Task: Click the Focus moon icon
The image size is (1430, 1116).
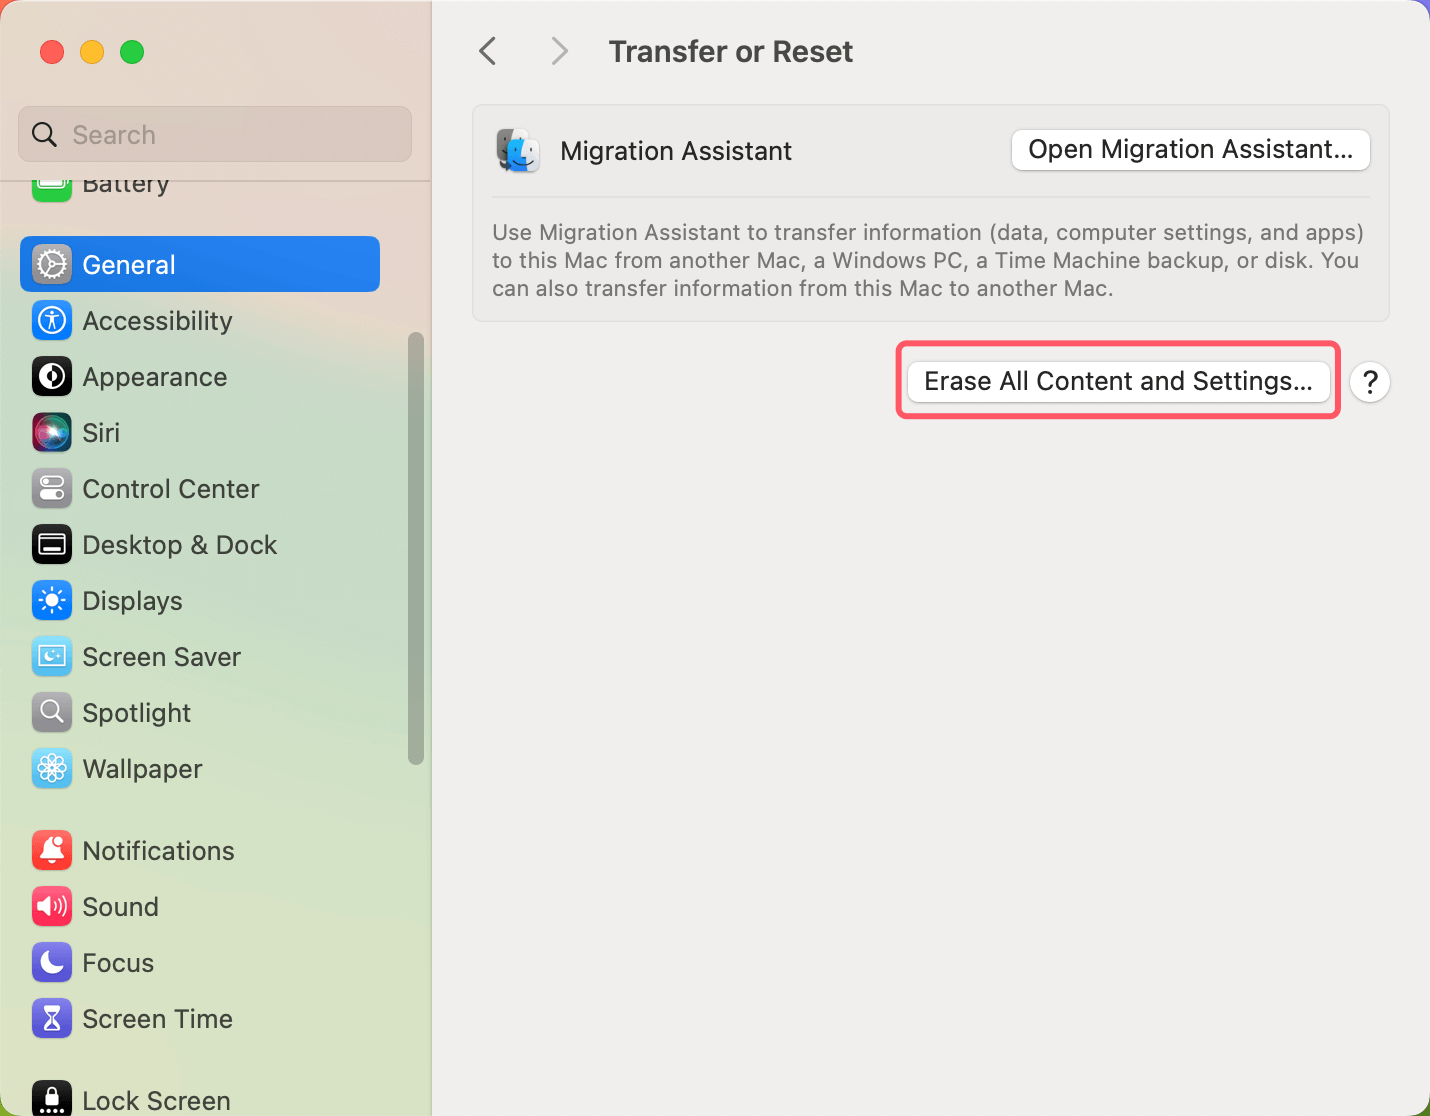Action: 52,963
